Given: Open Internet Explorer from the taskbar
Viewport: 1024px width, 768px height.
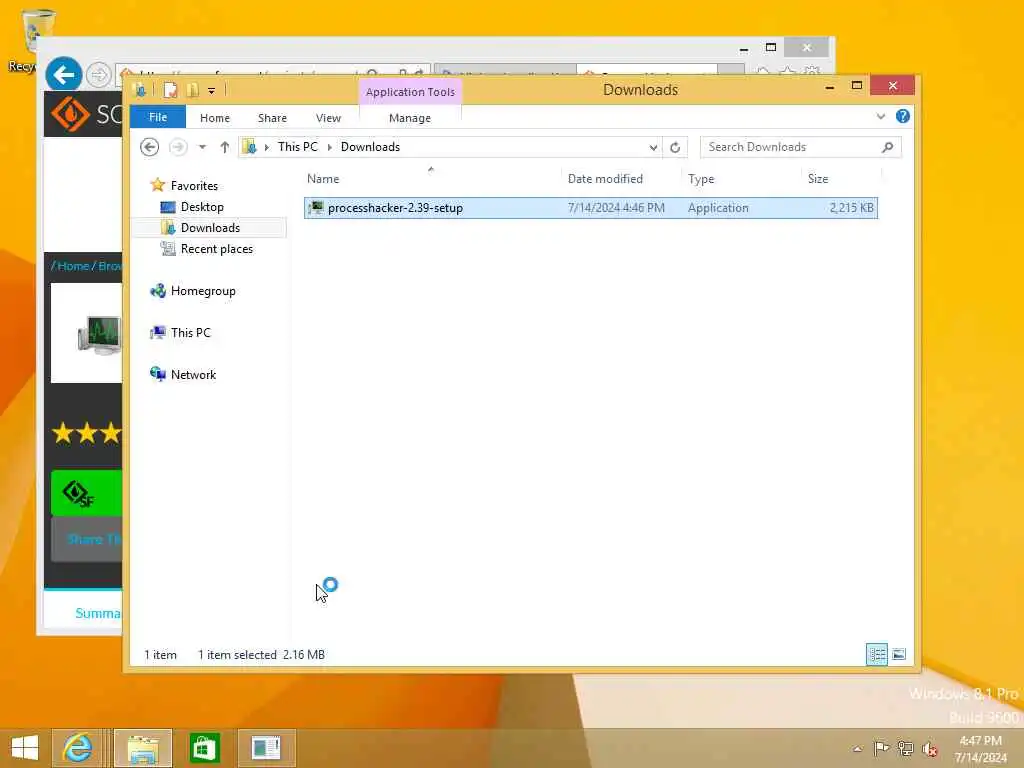Looking at the screenshot, I should pyautogui.click(x=77, y=748).
